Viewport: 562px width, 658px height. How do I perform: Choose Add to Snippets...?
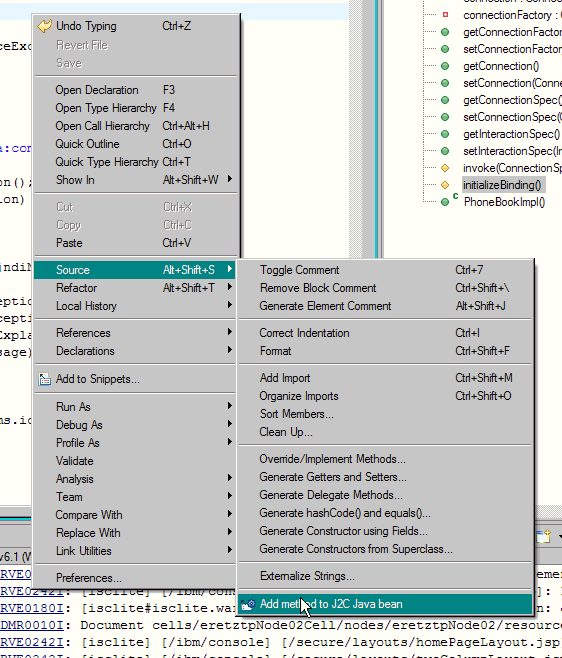click(x=135, y=379)
